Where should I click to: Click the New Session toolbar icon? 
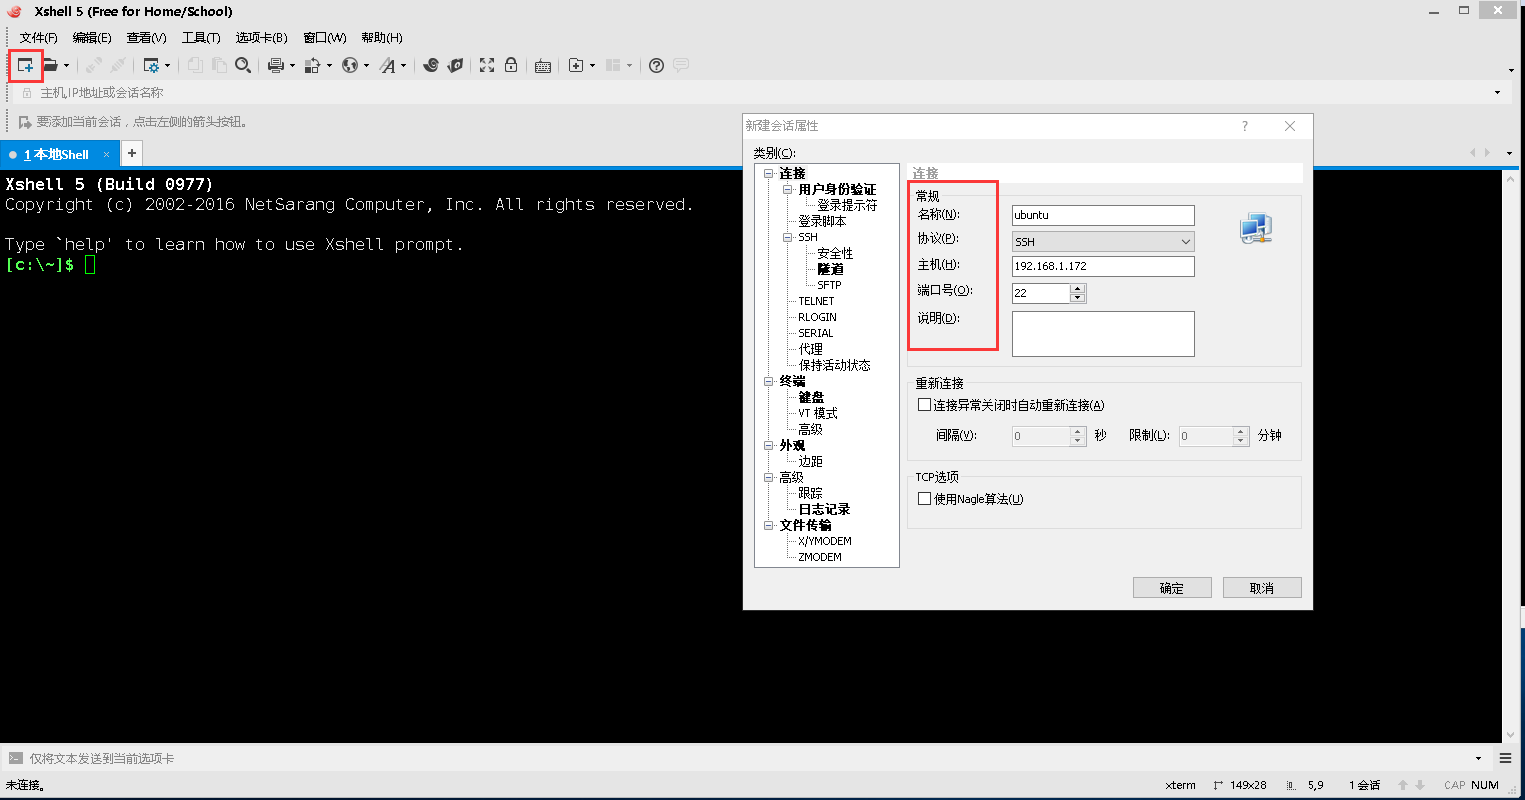[25, 66]
